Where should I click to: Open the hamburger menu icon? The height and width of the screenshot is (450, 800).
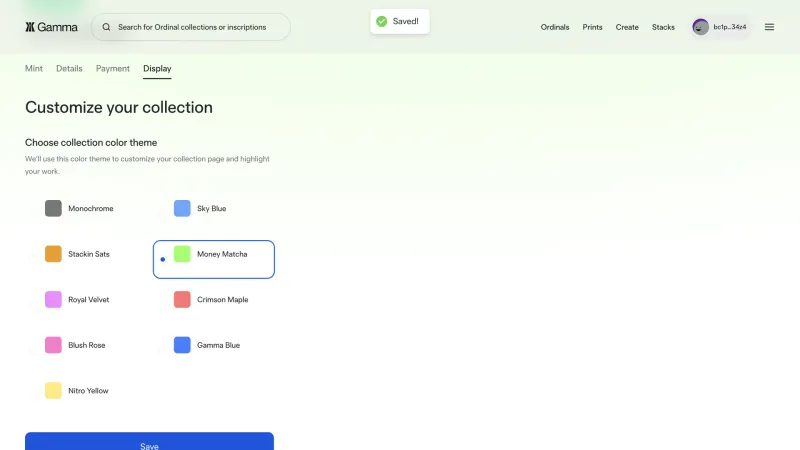pos(769,27)
